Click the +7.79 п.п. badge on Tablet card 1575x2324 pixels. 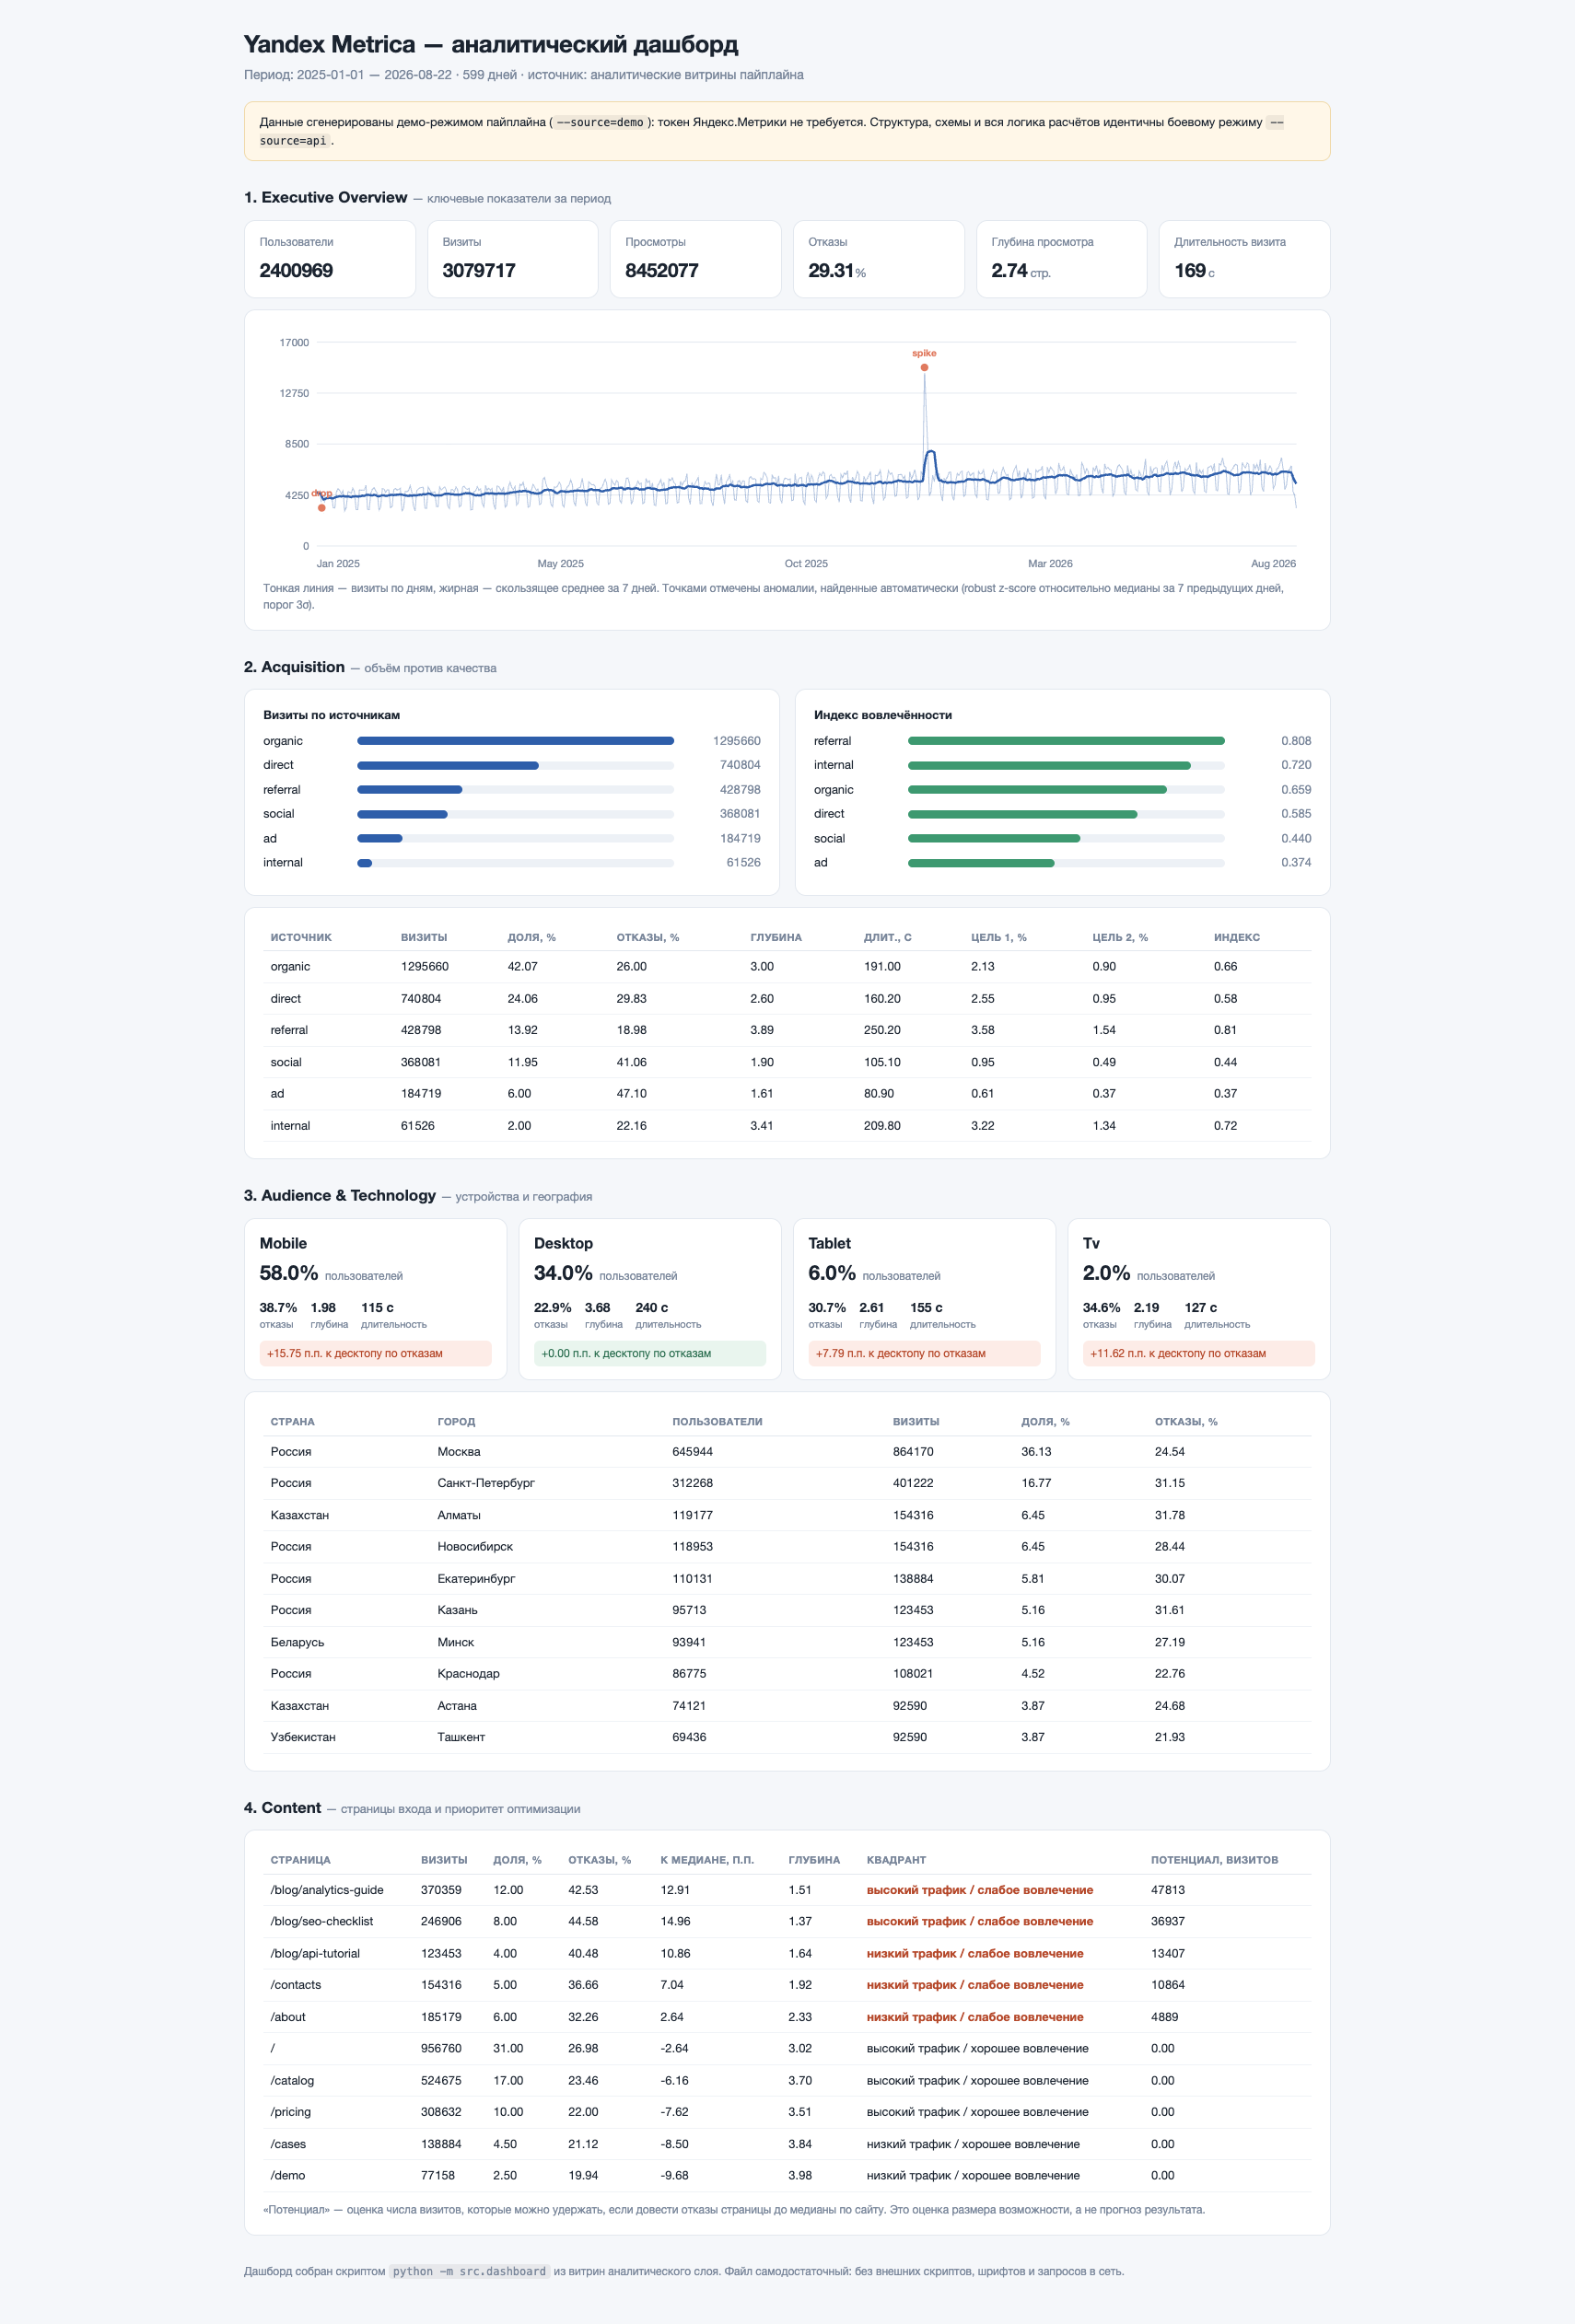tap(924, 1353)
